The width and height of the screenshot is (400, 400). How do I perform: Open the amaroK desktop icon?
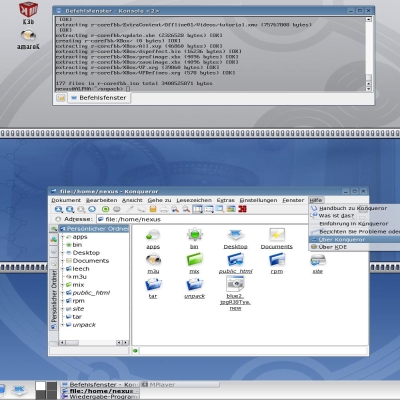28,35
